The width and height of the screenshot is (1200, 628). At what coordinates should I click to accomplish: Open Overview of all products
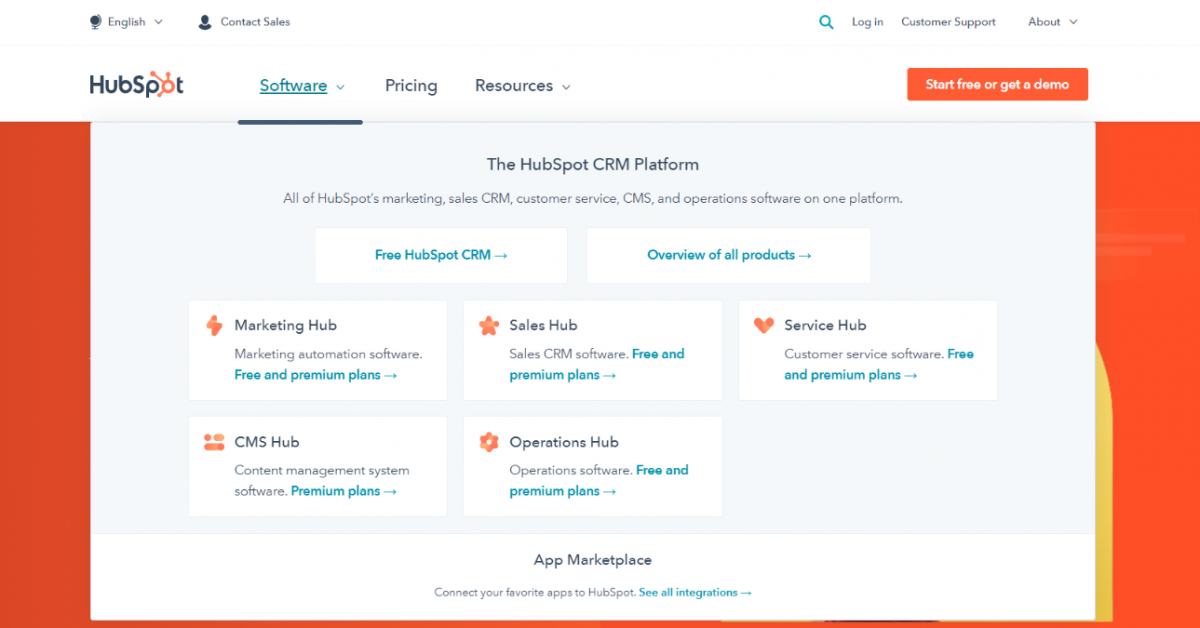point(728,255)
